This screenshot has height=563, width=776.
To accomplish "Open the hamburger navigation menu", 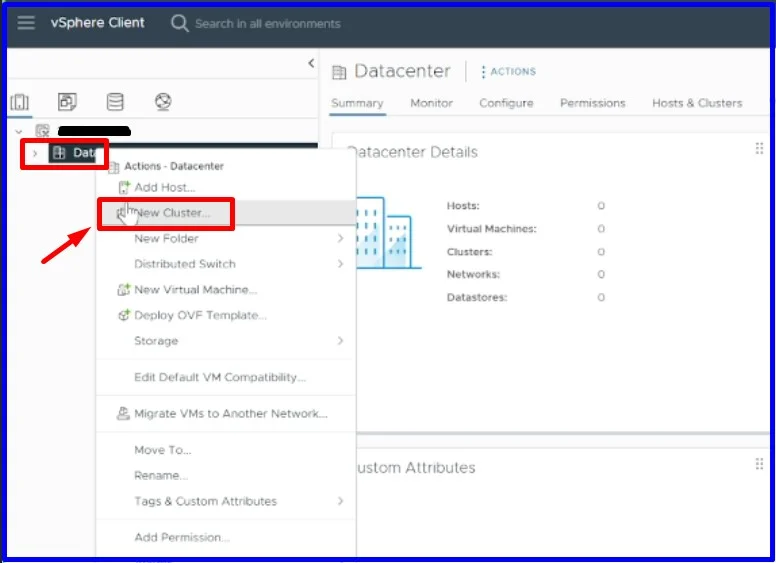I will tap(26, 23).
